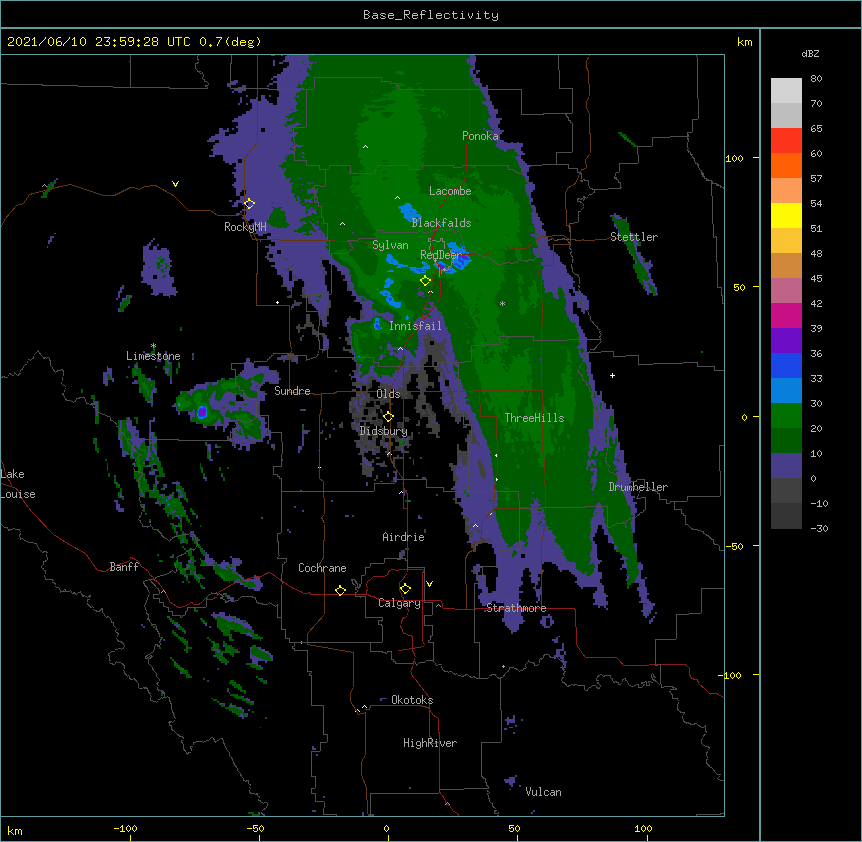Click the Vulcan town label
The width and height of the screenshot is (862, 842).
click(543, 792)
